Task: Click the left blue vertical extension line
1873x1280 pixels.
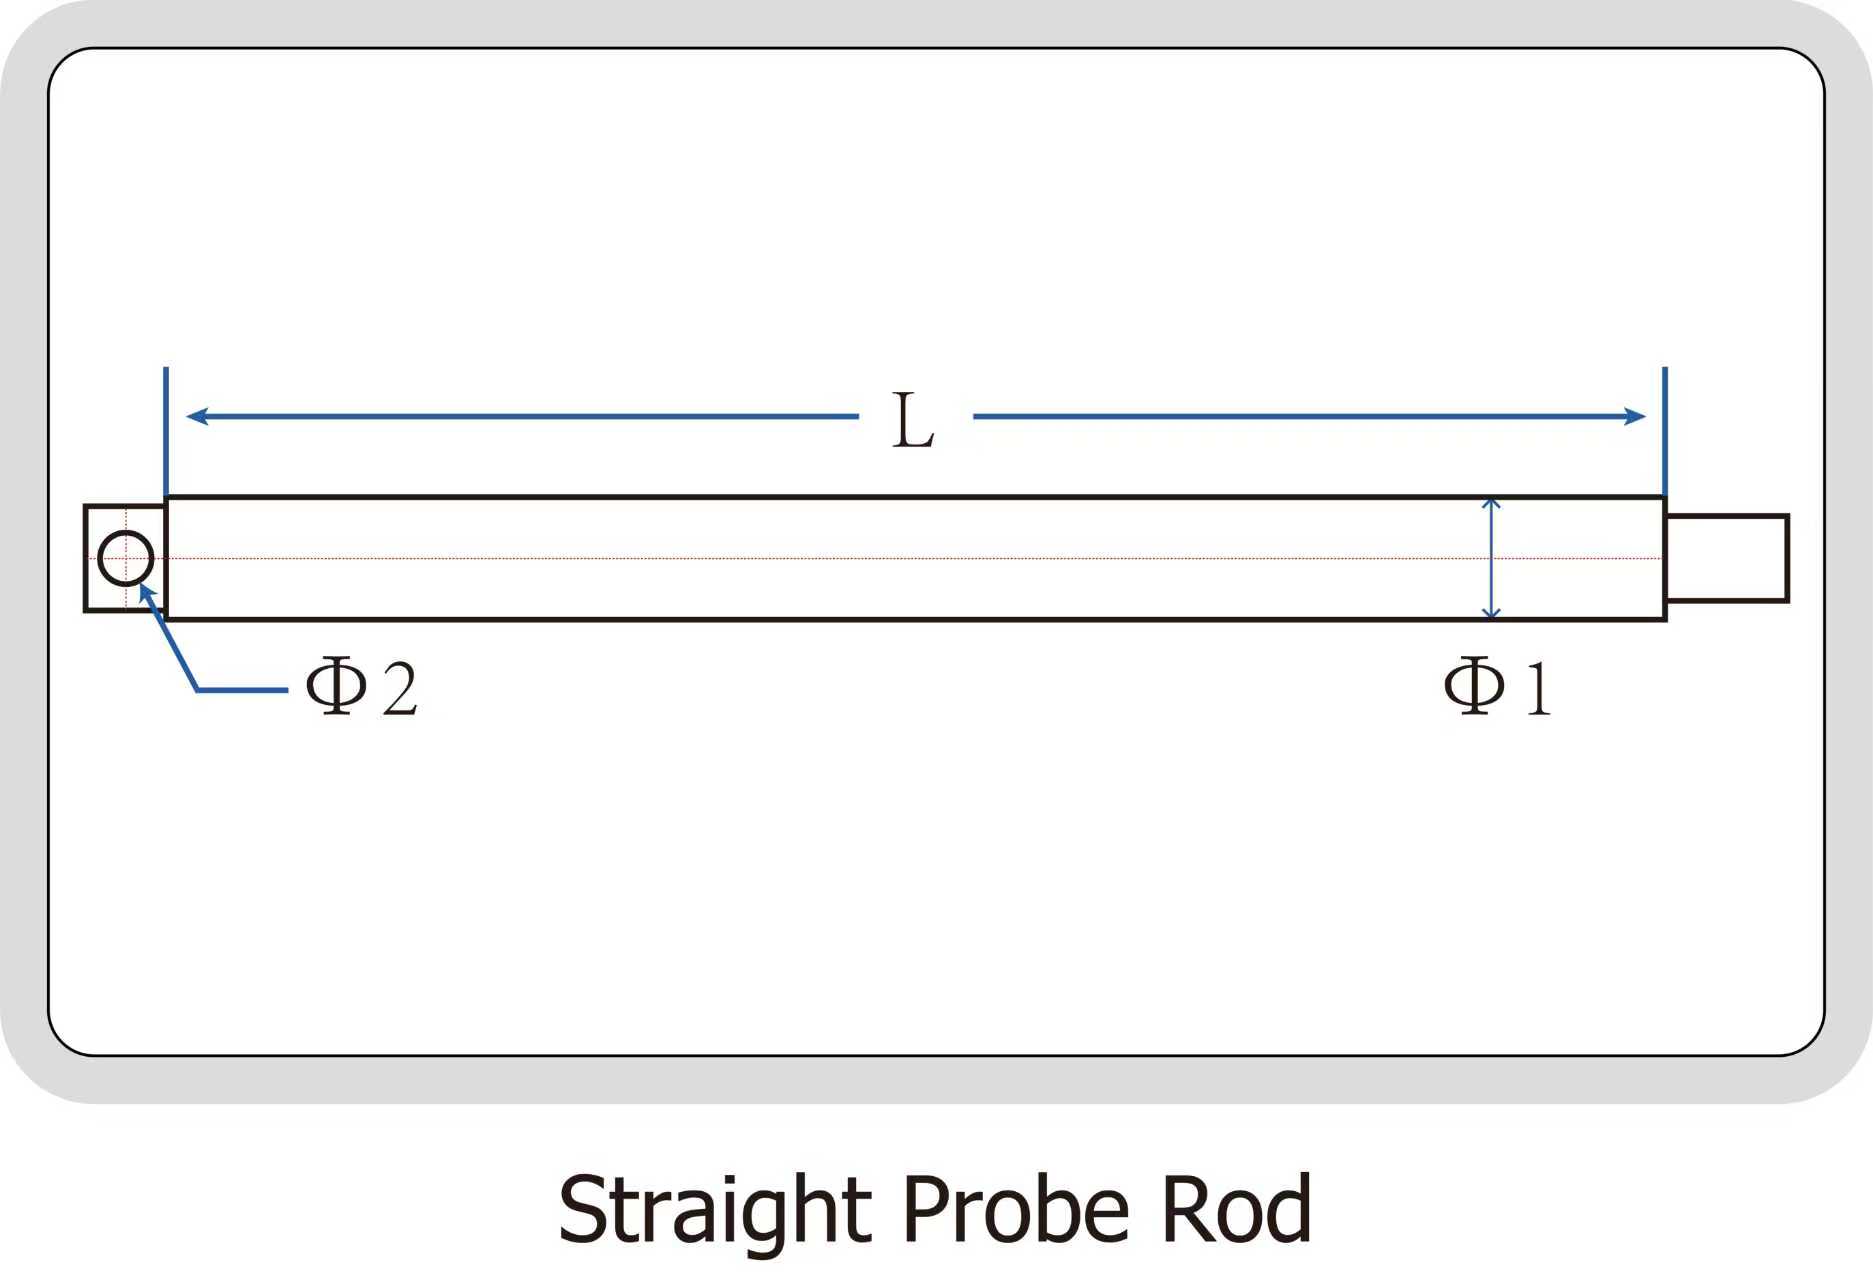Action: click(166, 430)
